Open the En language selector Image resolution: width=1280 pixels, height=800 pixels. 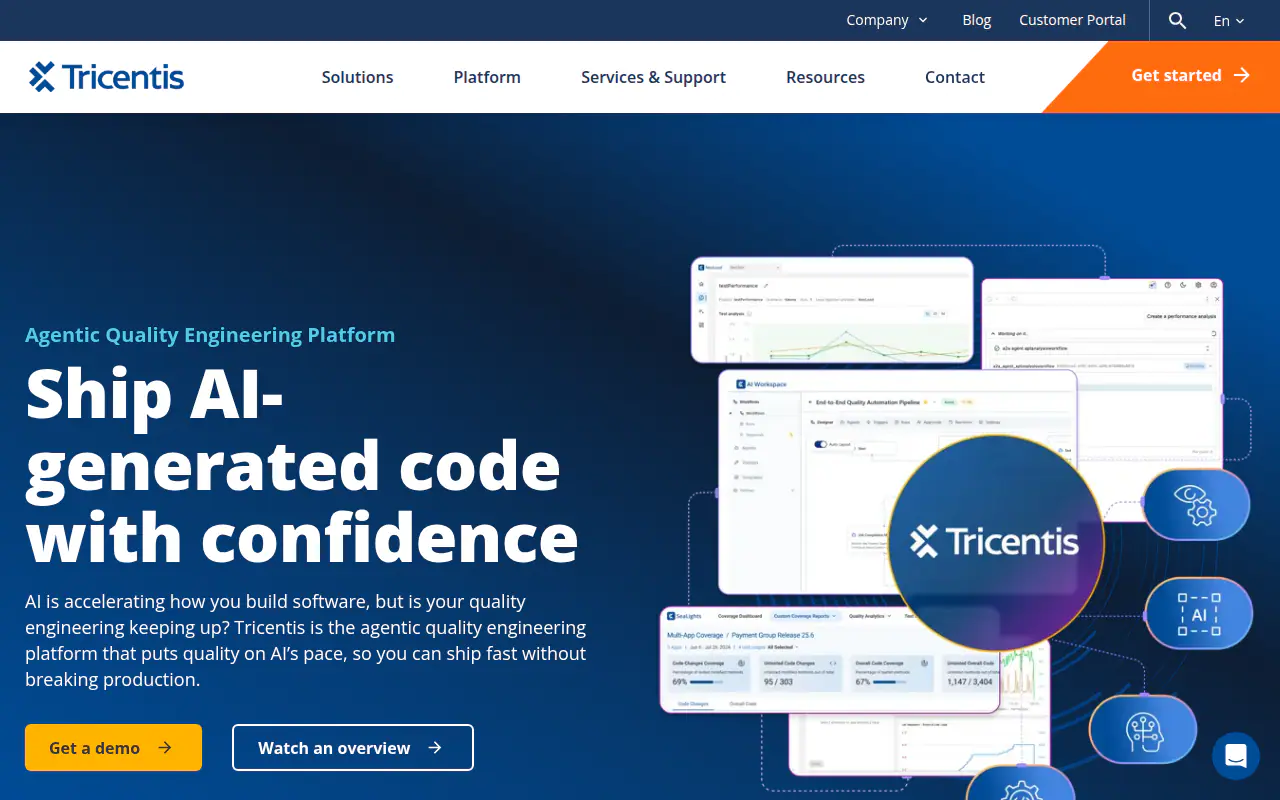(x=1229, y=20)
